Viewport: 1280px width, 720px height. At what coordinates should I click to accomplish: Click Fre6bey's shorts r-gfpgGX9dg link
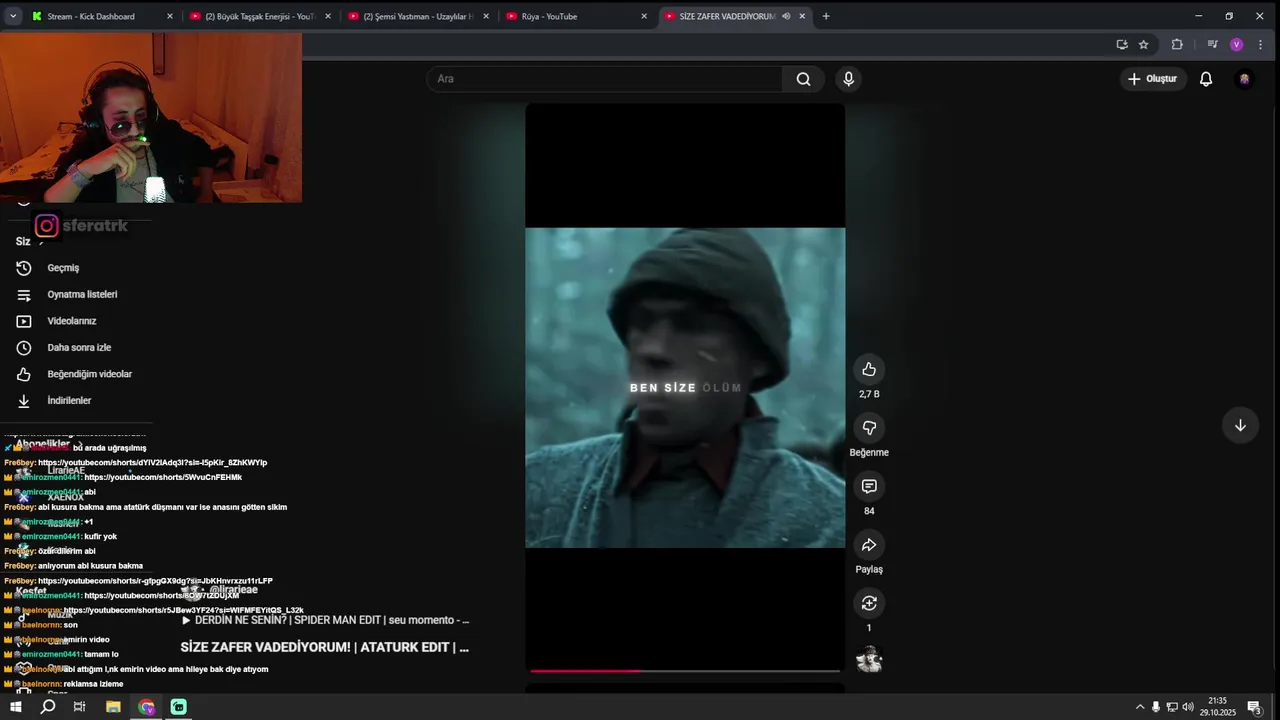155,581
